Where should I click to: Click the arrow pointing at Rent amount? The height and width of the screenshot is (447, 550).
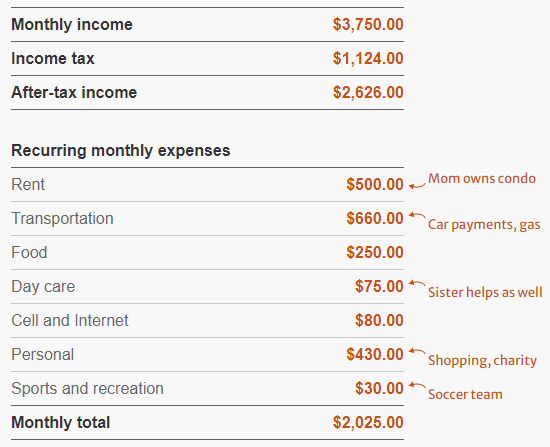pos(417,186)
